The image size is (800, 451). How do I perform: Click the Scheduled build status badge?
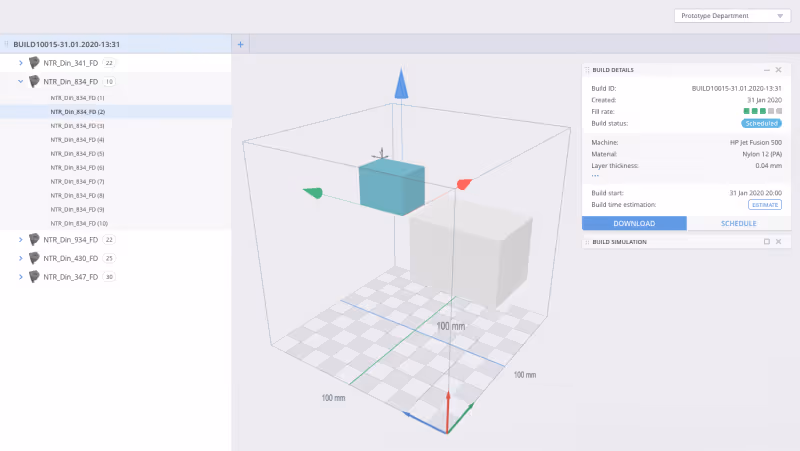click(761, 123)
